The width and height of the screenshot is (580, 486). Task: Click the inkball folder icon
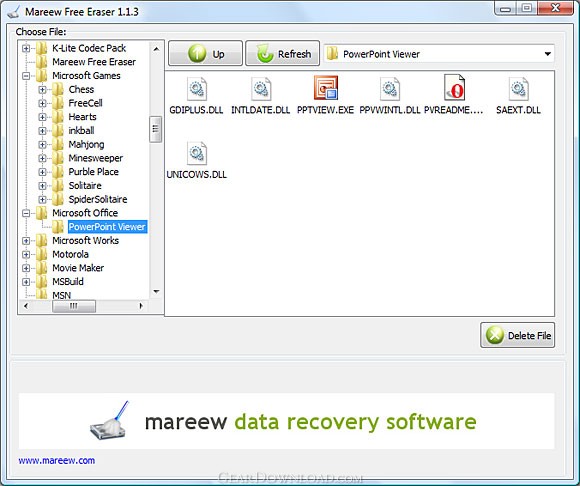point(58,130)
